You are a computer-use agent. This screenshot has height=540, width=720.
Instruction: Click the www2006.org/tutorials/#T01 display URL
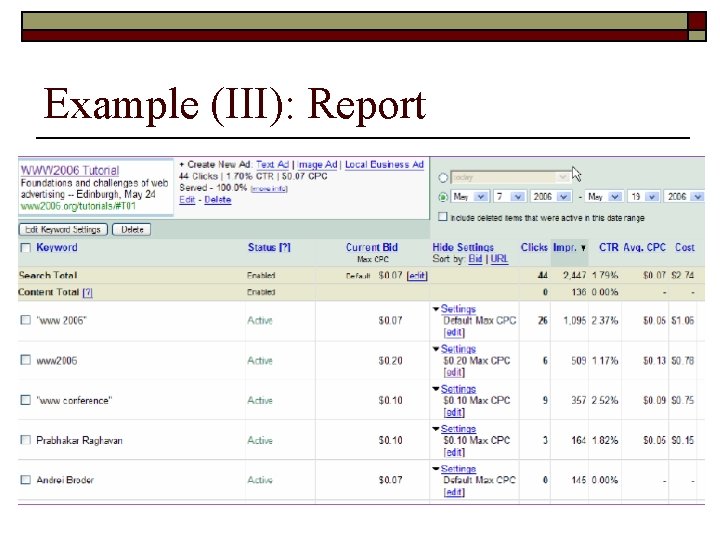78,206
